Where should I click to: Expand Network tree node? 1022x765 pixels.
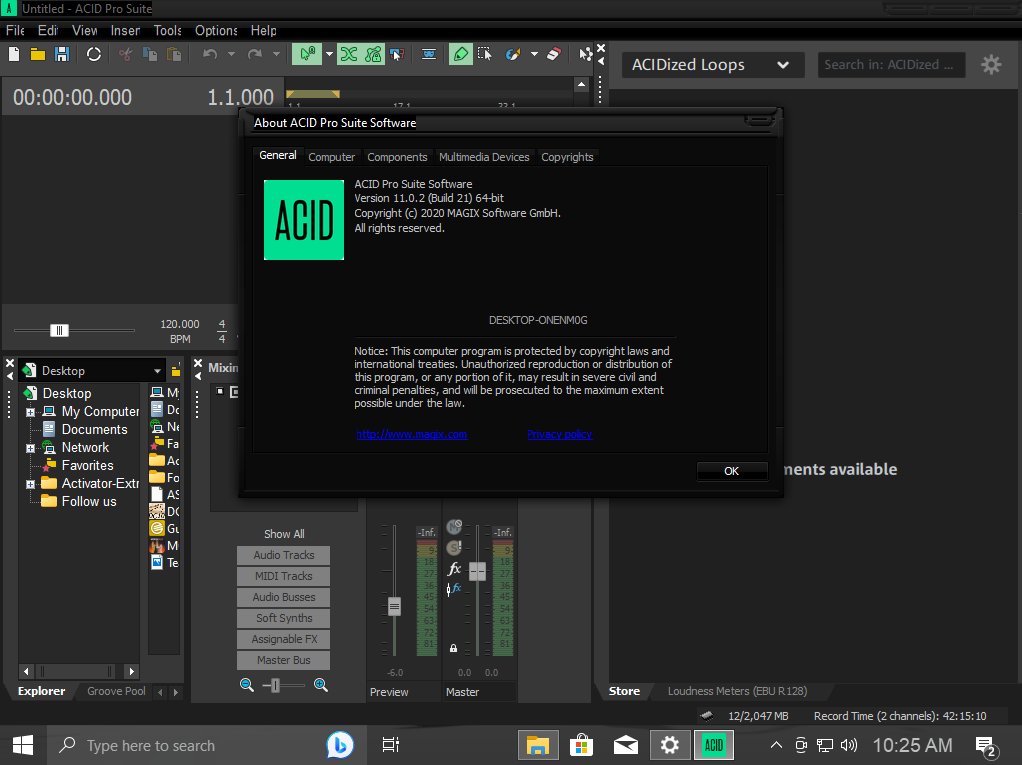click(x=30, y=448)
